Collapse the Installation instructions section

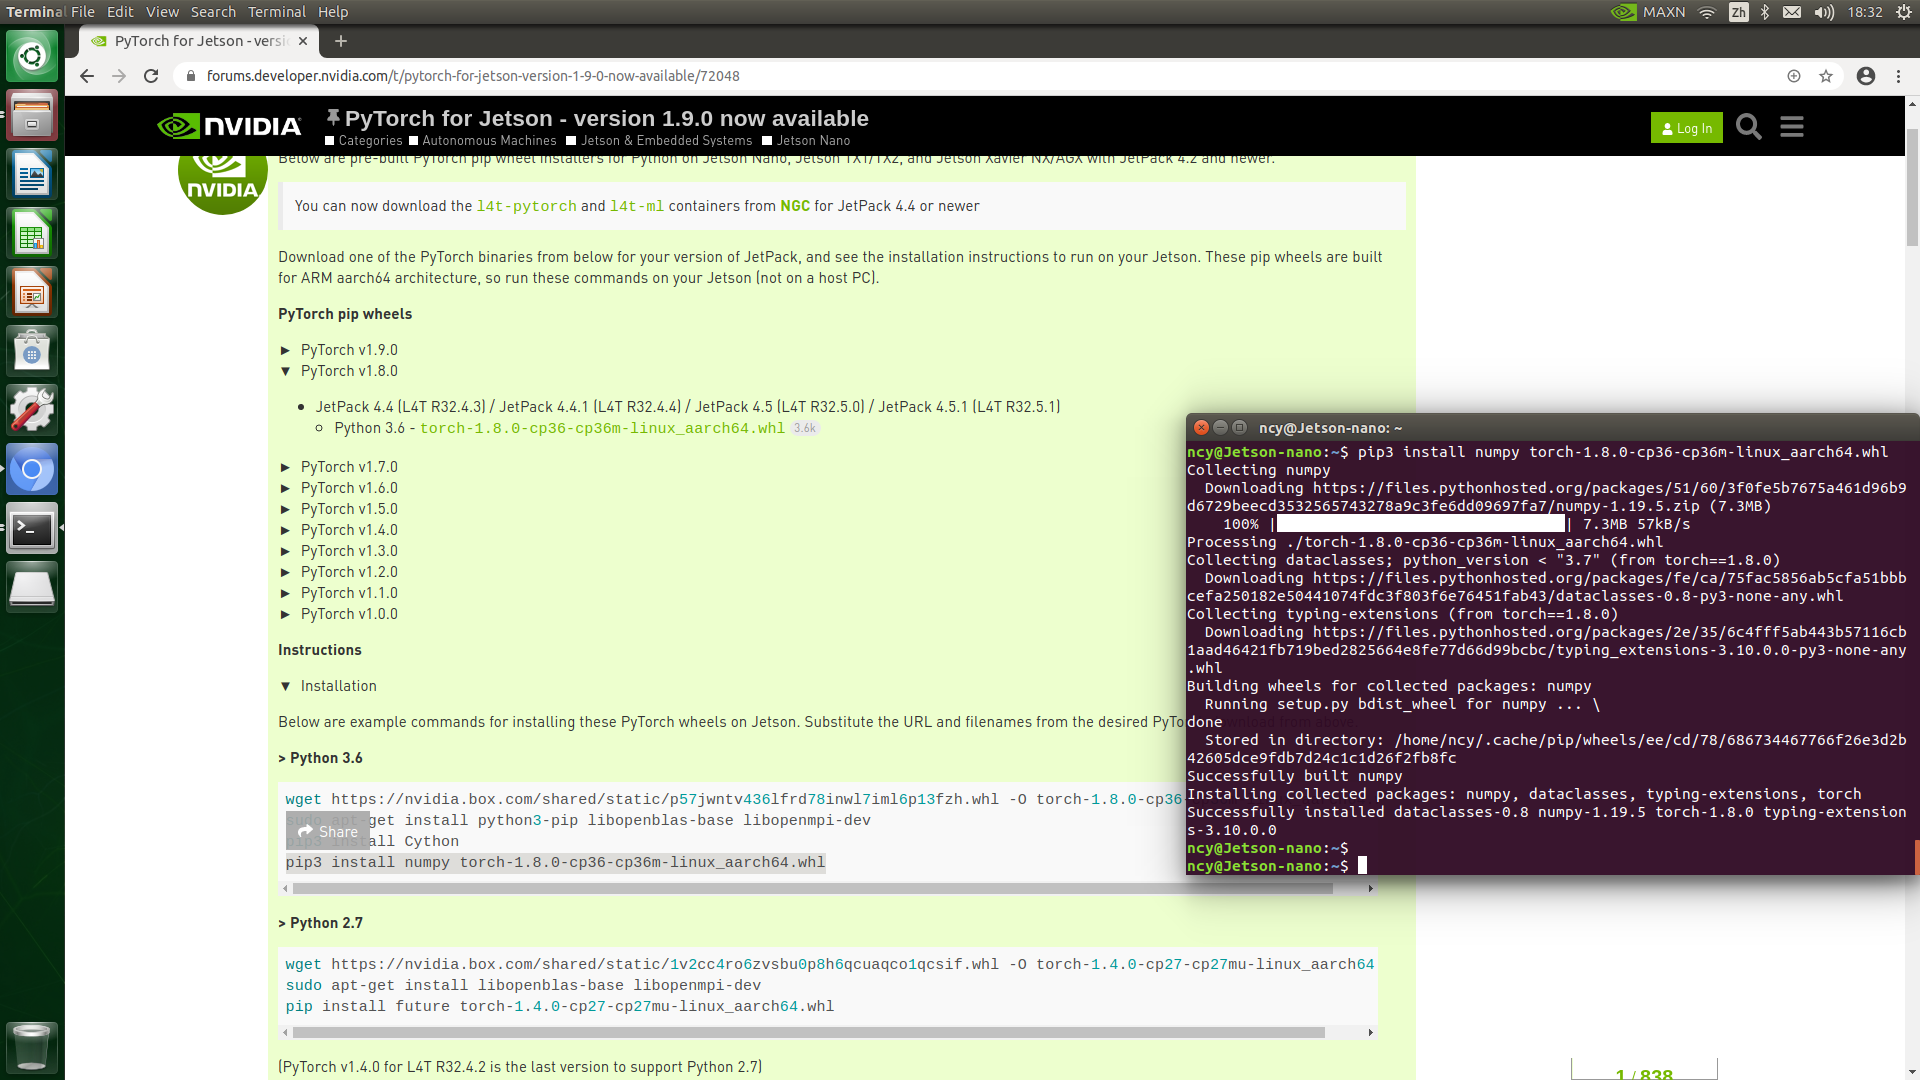click(328, 686)
